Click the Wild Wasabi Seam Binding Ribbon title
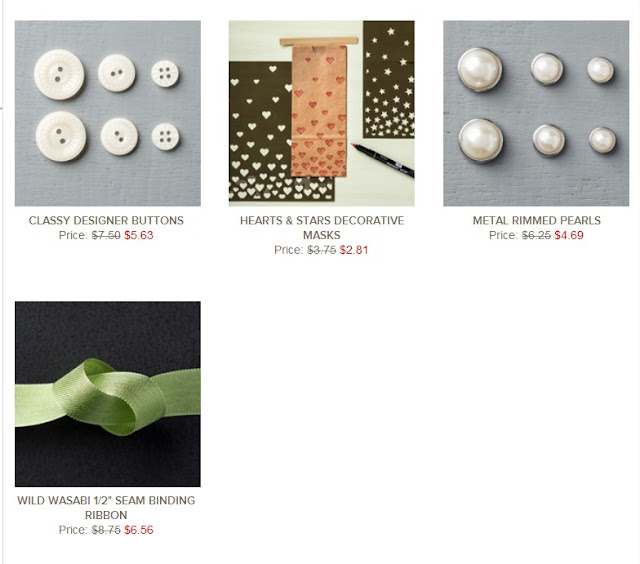Image resolution: width=640 pixels, height=564 pixels. 106,507
